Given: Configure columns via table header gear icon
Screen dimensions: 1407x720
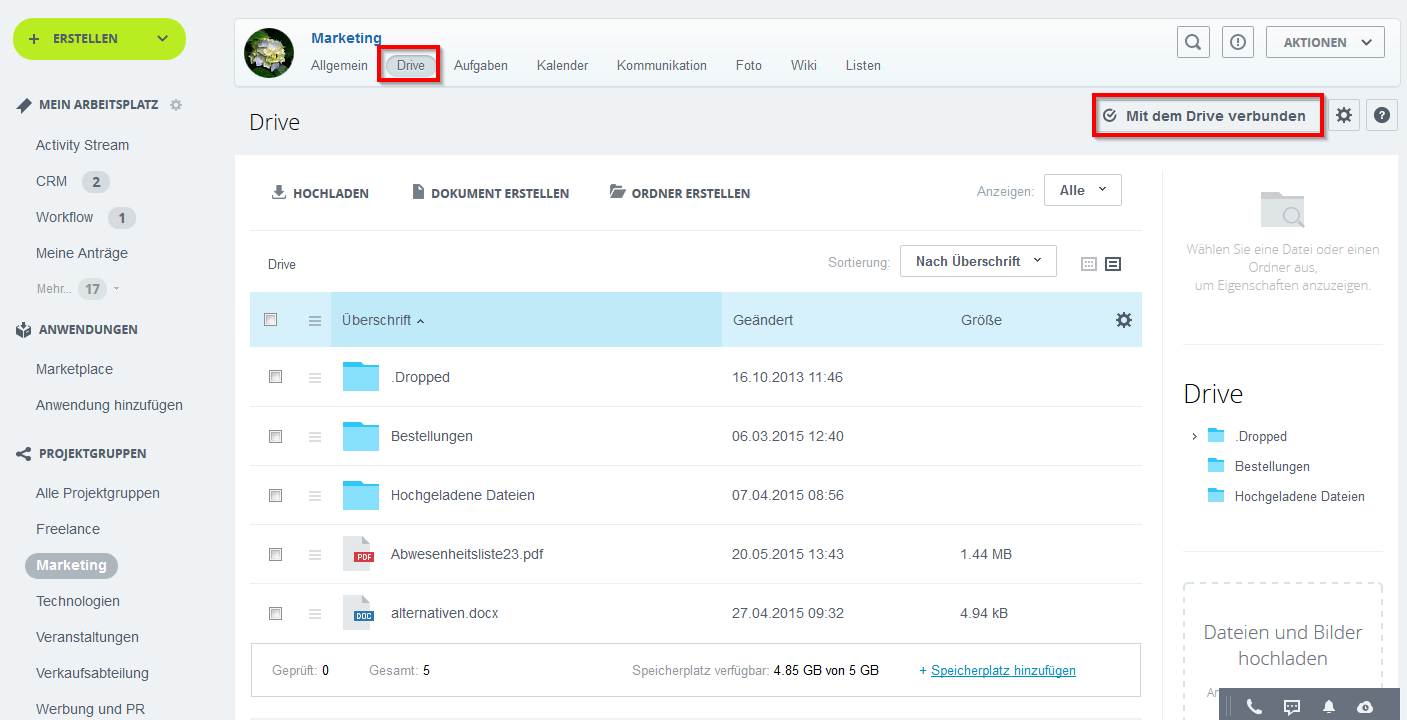Looking at the screenshot, I should [x=1124, y=319].
